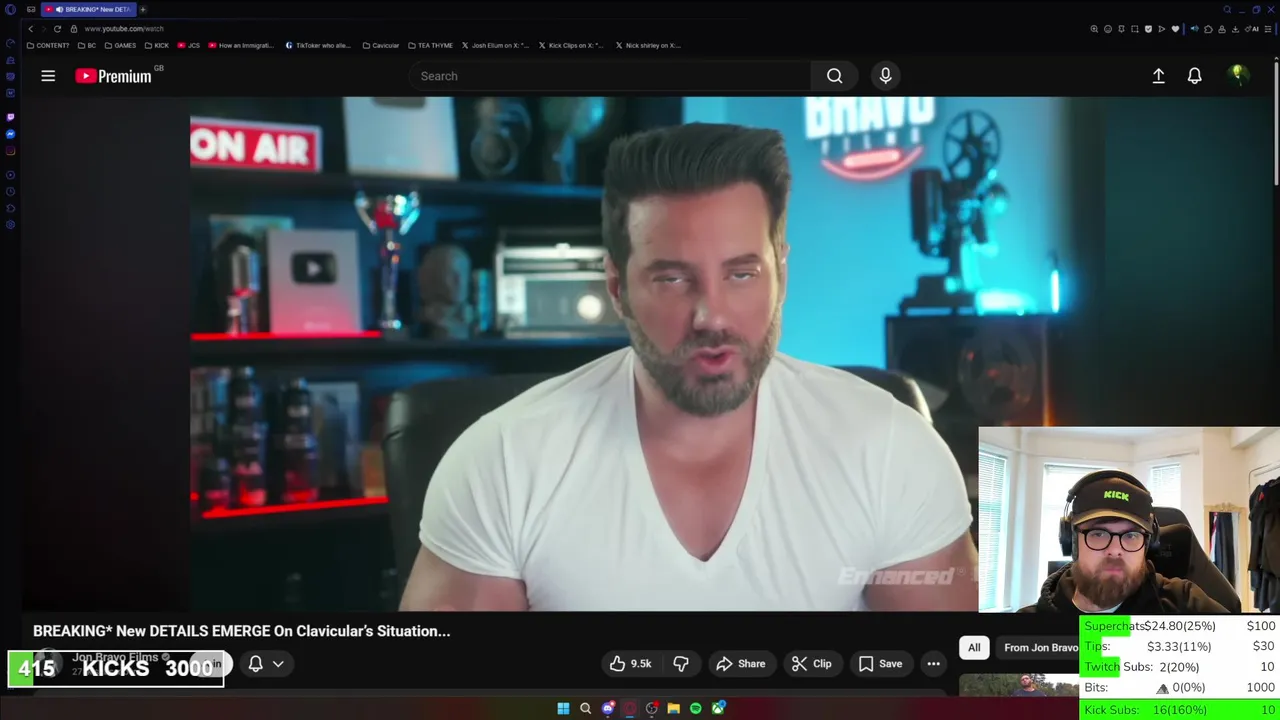
Task: Click the video title BREAKING* New DETAILS EMERGE
Action: 241,631
